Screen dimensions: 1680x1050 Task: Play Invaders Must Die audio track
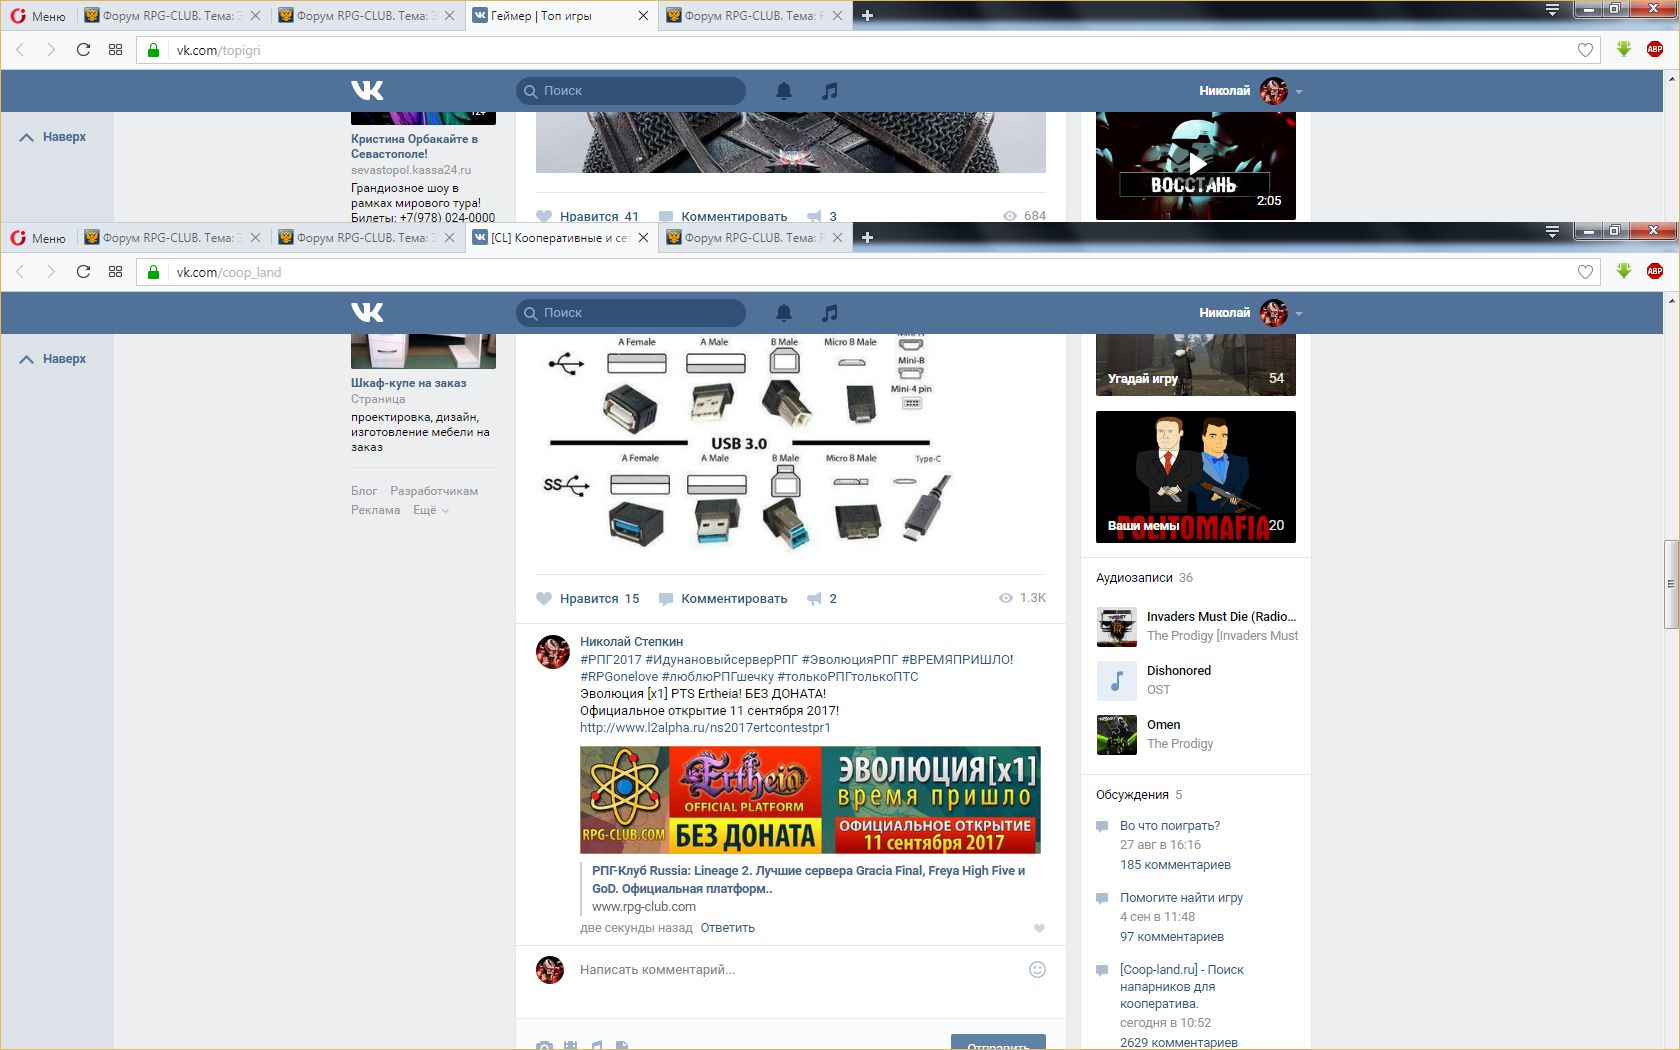(1116, 627)
